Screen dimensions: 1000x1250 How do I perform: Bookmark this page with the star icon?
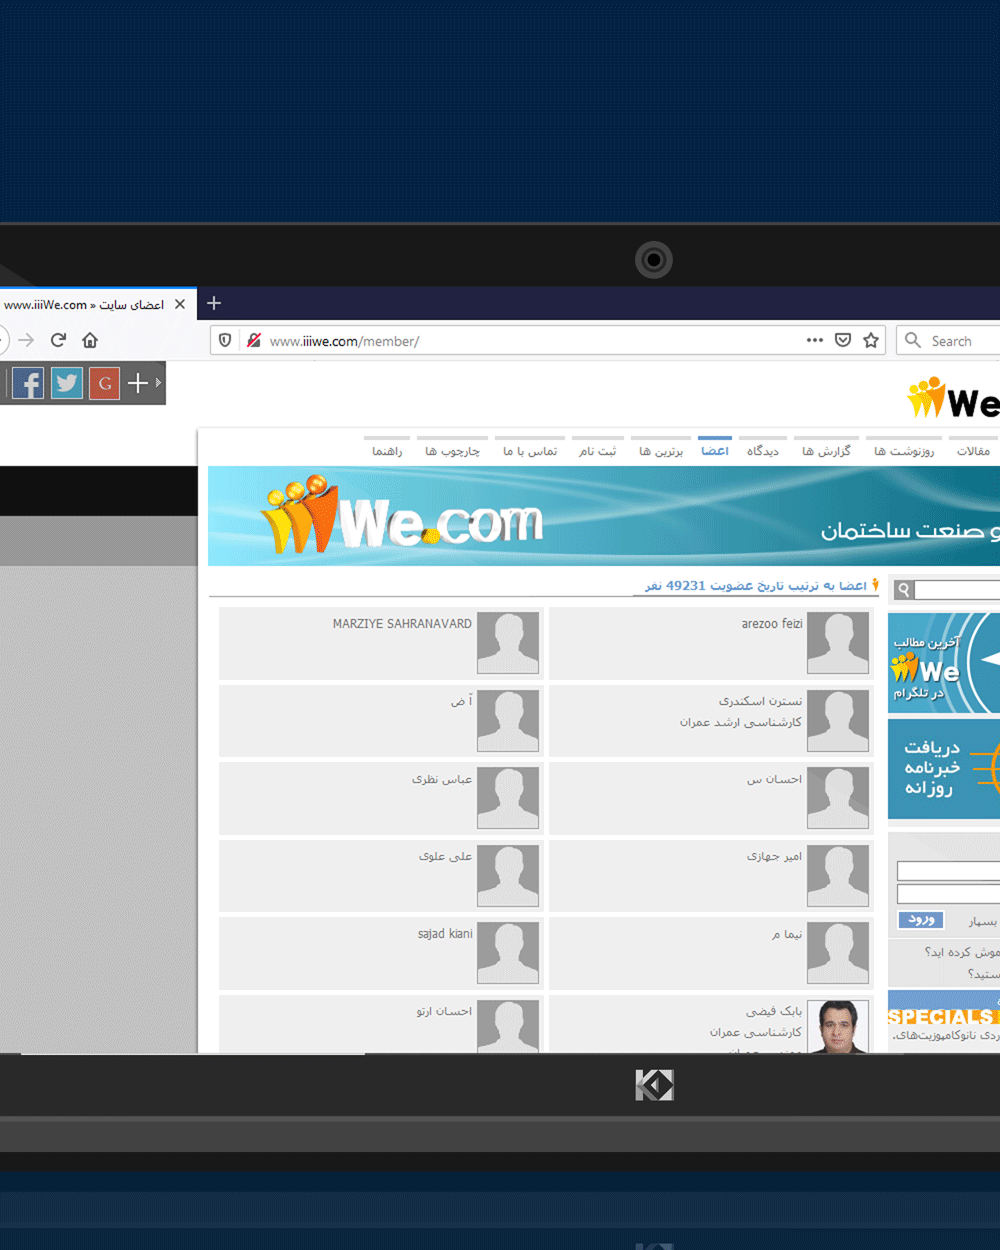pos(871,340)
